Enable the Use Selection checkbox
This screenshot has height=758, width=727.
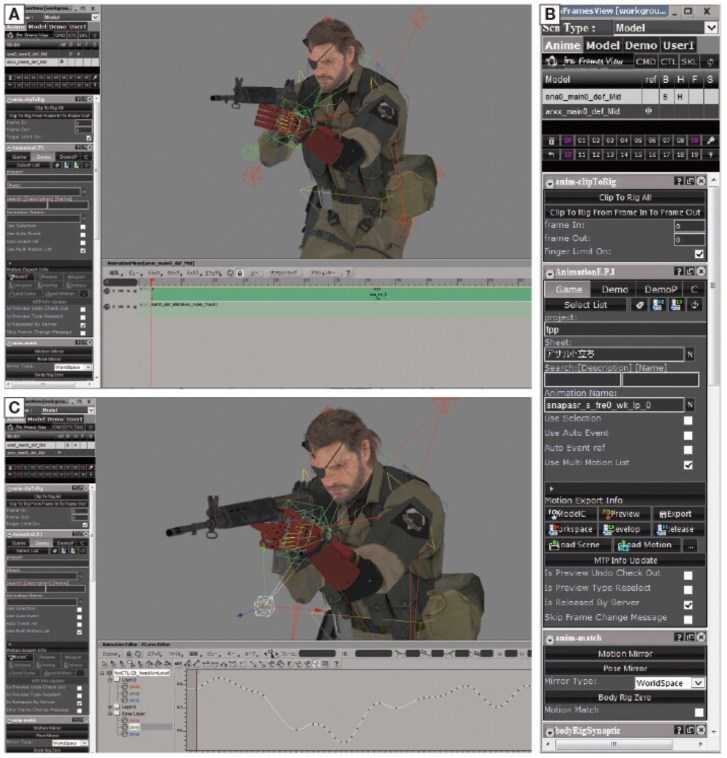pyautogui.click(x=688, y=421)
